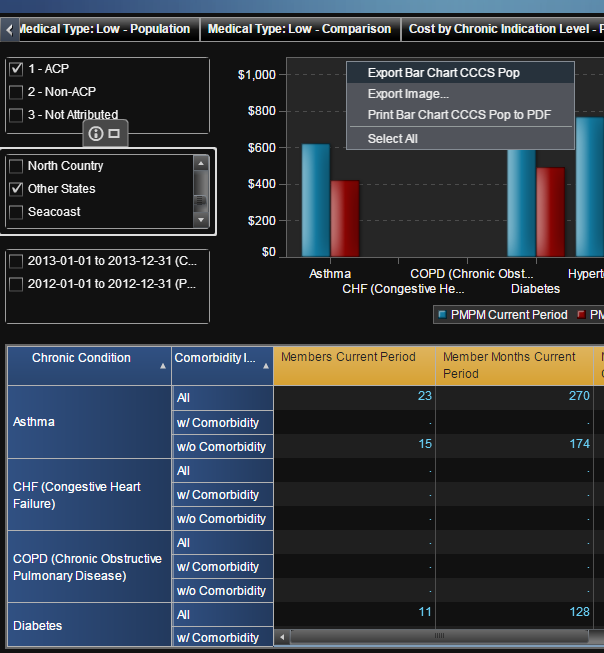Click the Diabetes chart axis label
The image size is (604, 653).
pyautogui.click(x=535, y=289)
